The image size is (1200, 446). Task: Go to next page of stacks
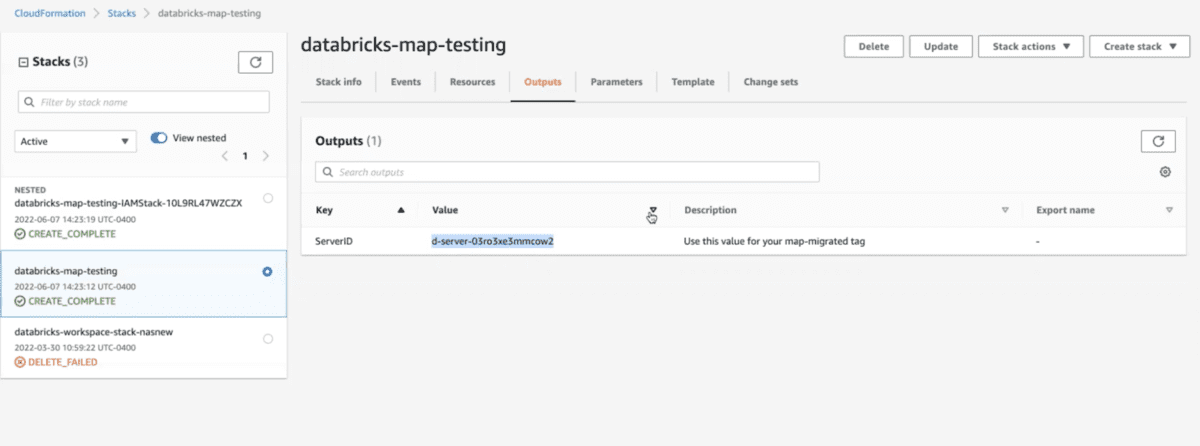[x=265, y=156]
